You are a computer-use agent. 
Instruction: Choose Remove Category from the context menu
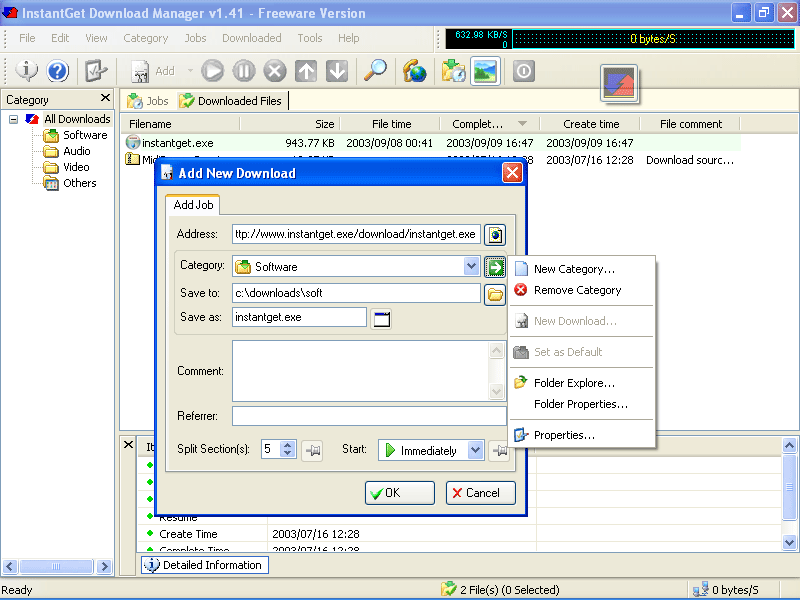577,290
